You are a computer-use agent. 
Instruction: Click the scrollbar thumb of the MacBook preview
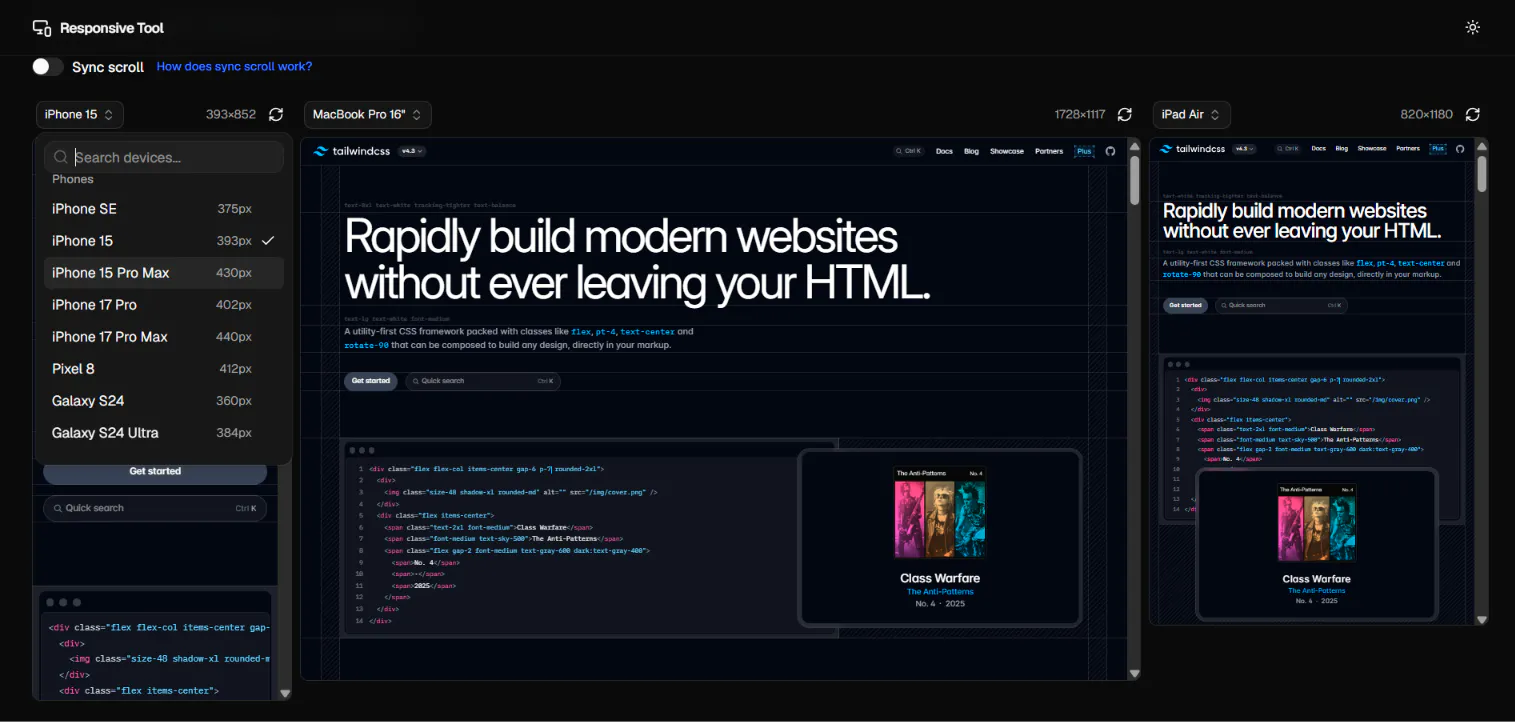[1134, 180]
